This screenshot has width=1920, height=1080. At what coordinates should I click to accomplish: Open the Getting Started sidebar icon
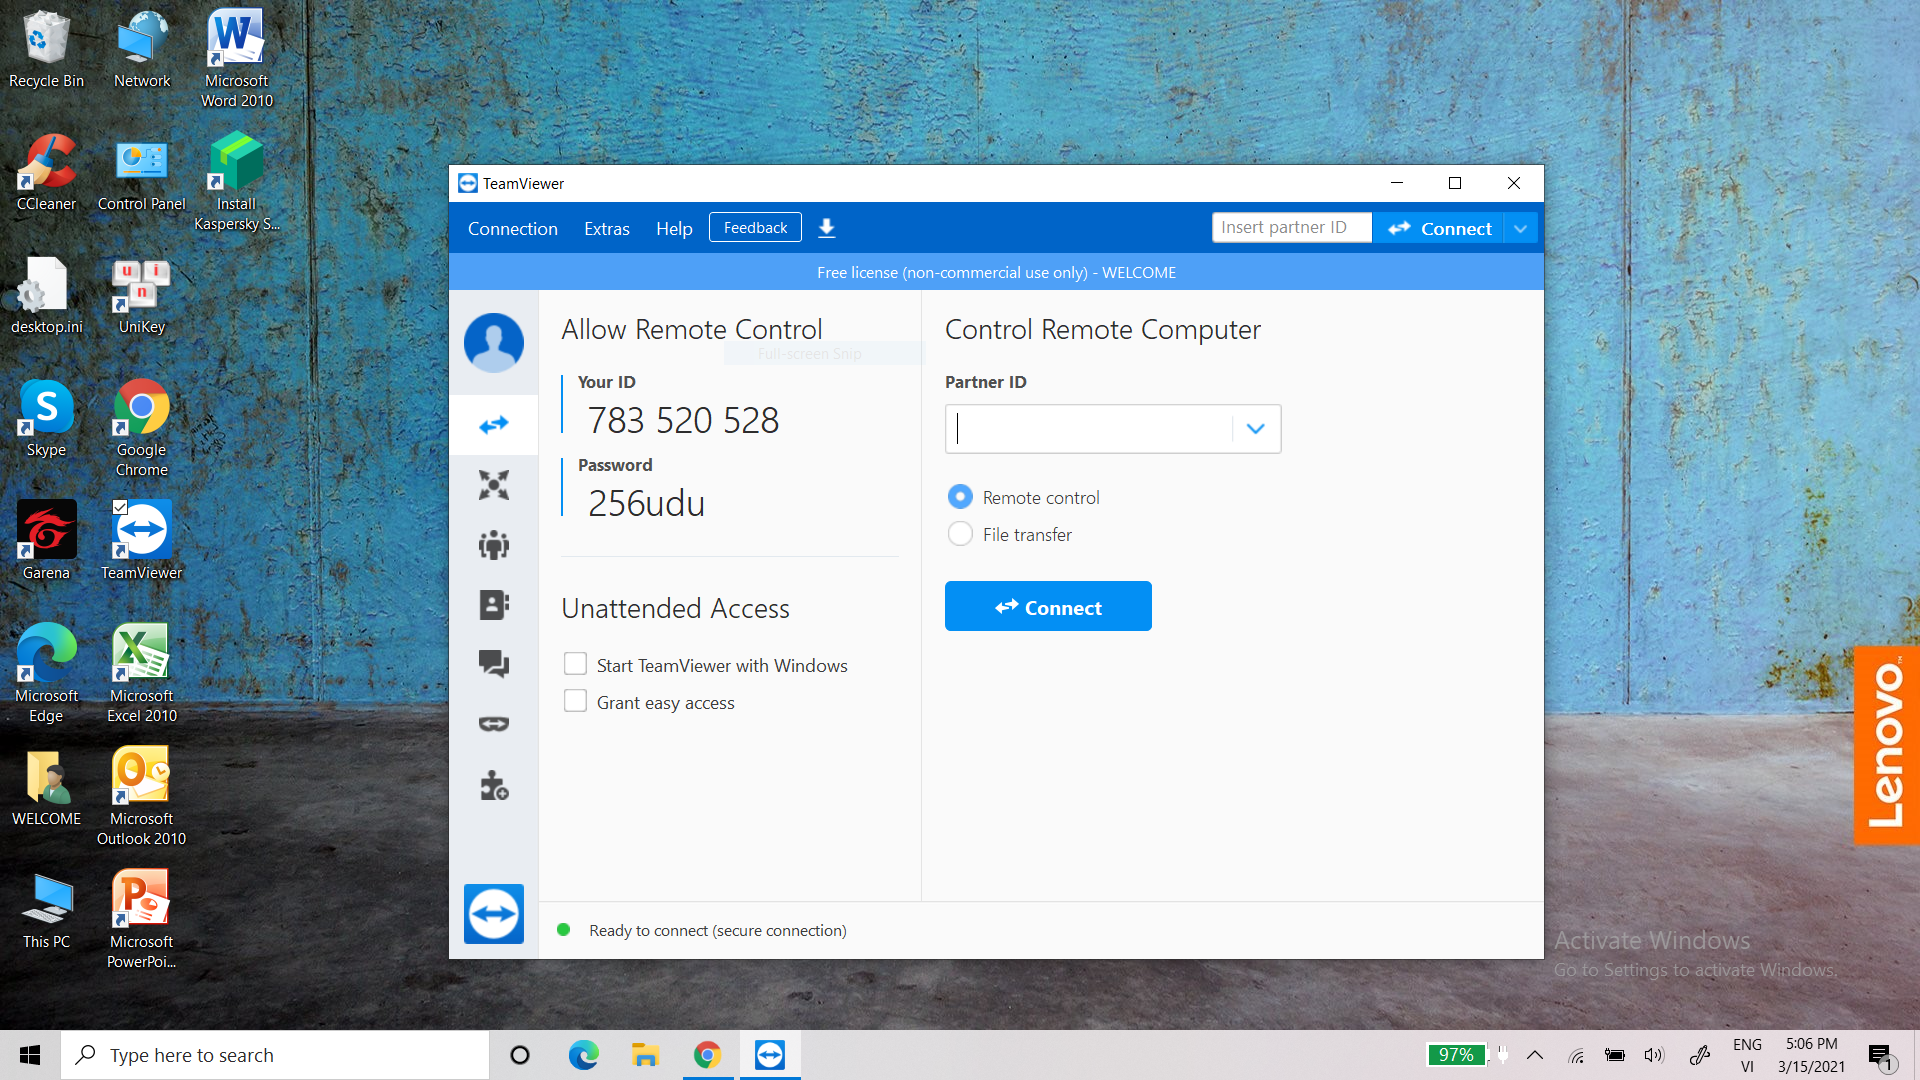494,786
